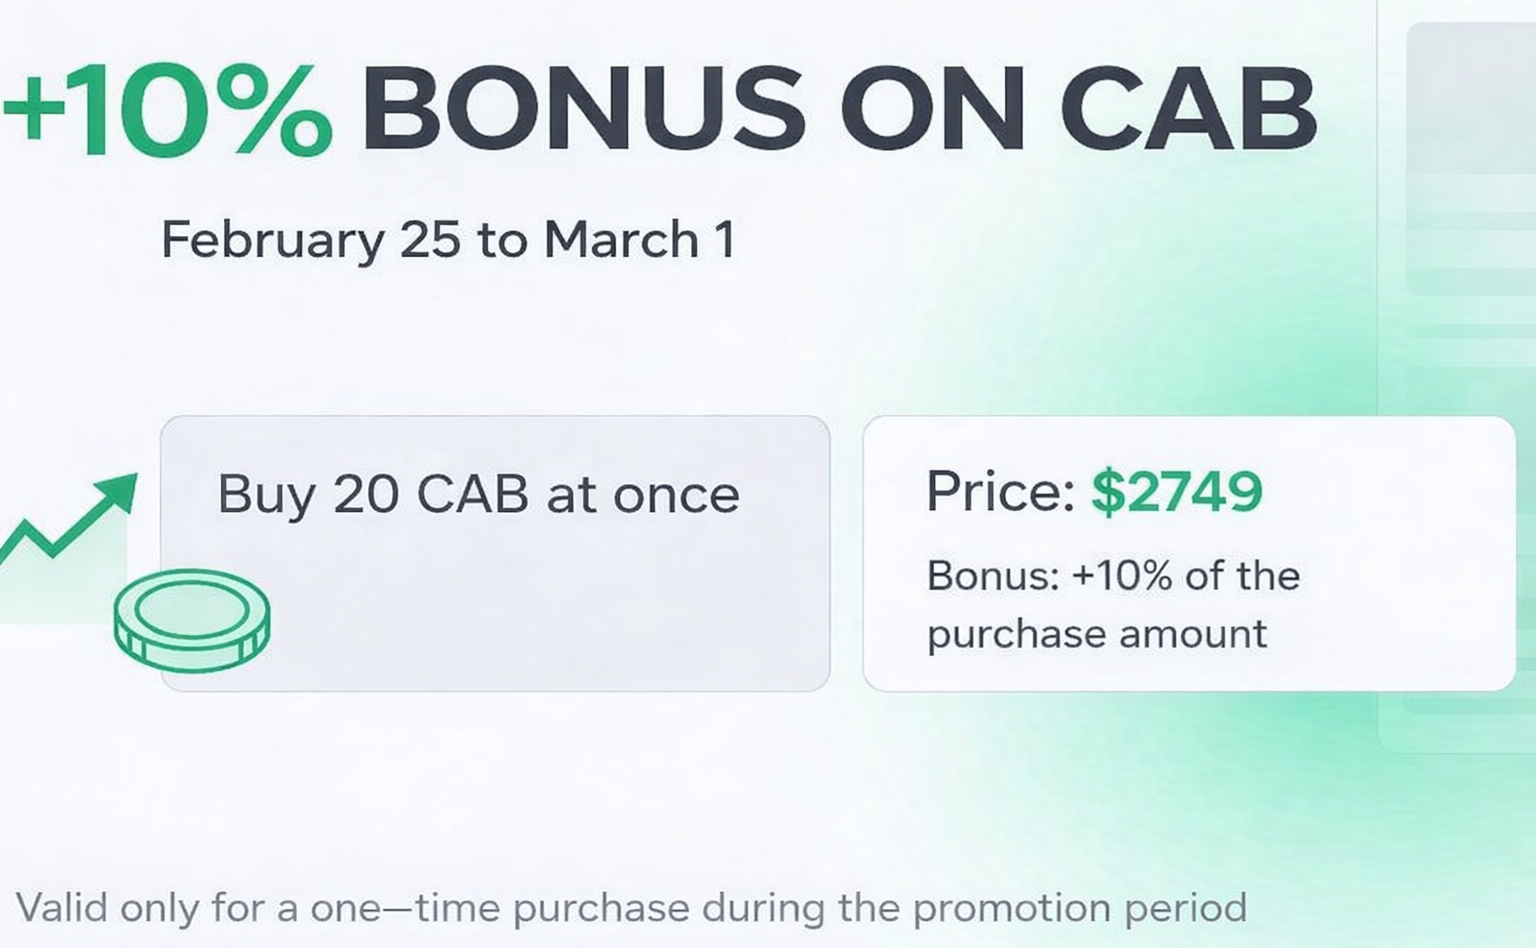1536x948 pixels.
Task: Click the Bonus: +10% of the text line
Action: point(1113,576)
